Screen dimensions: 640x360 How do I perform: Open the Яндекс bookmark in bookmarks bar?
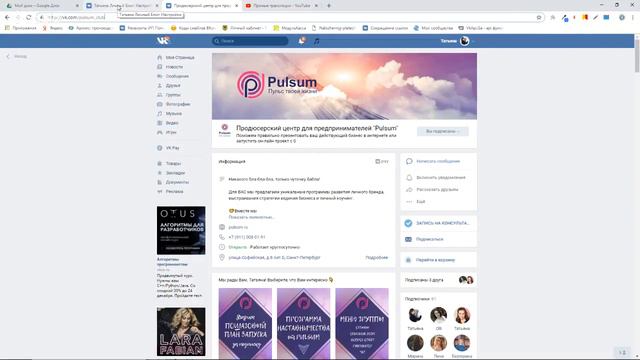(53, 28)
